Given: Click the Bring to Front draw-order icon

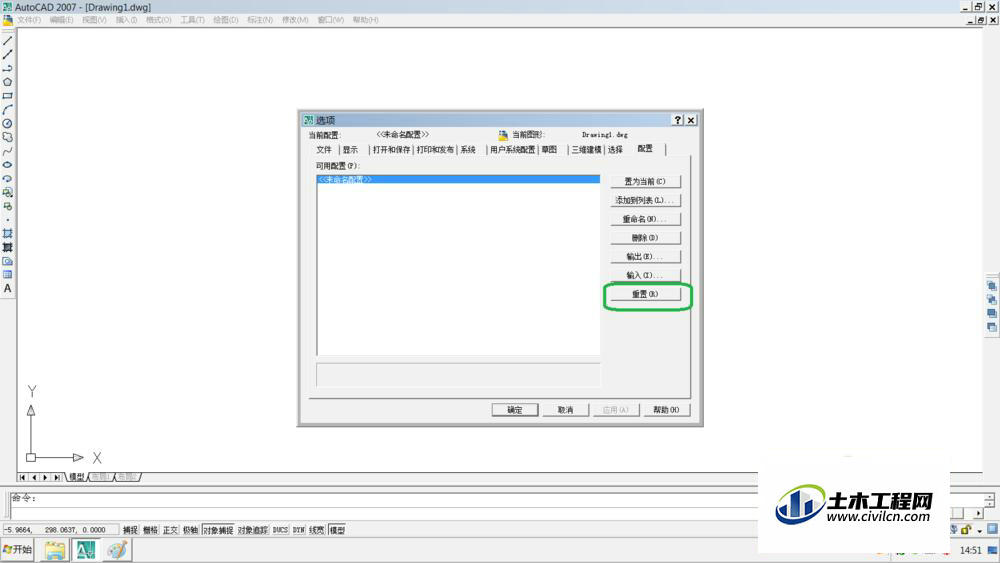Looking at the screenshot, I should point(992,286).
